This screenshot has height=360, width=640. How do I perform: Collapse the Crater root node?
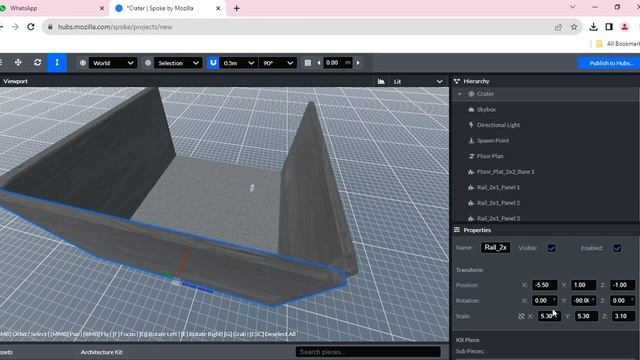pyautogui.click(x=460, y=94)
